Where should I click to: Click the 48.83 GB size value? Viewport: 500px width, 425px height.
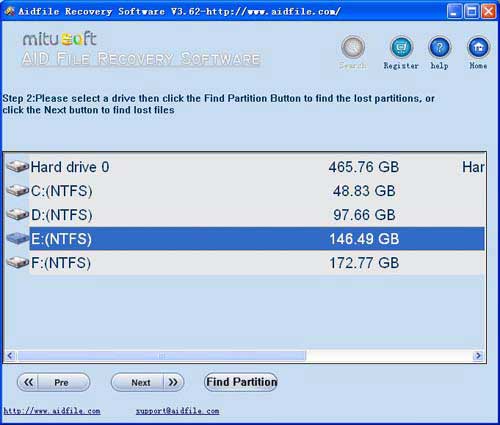point(364,191)
